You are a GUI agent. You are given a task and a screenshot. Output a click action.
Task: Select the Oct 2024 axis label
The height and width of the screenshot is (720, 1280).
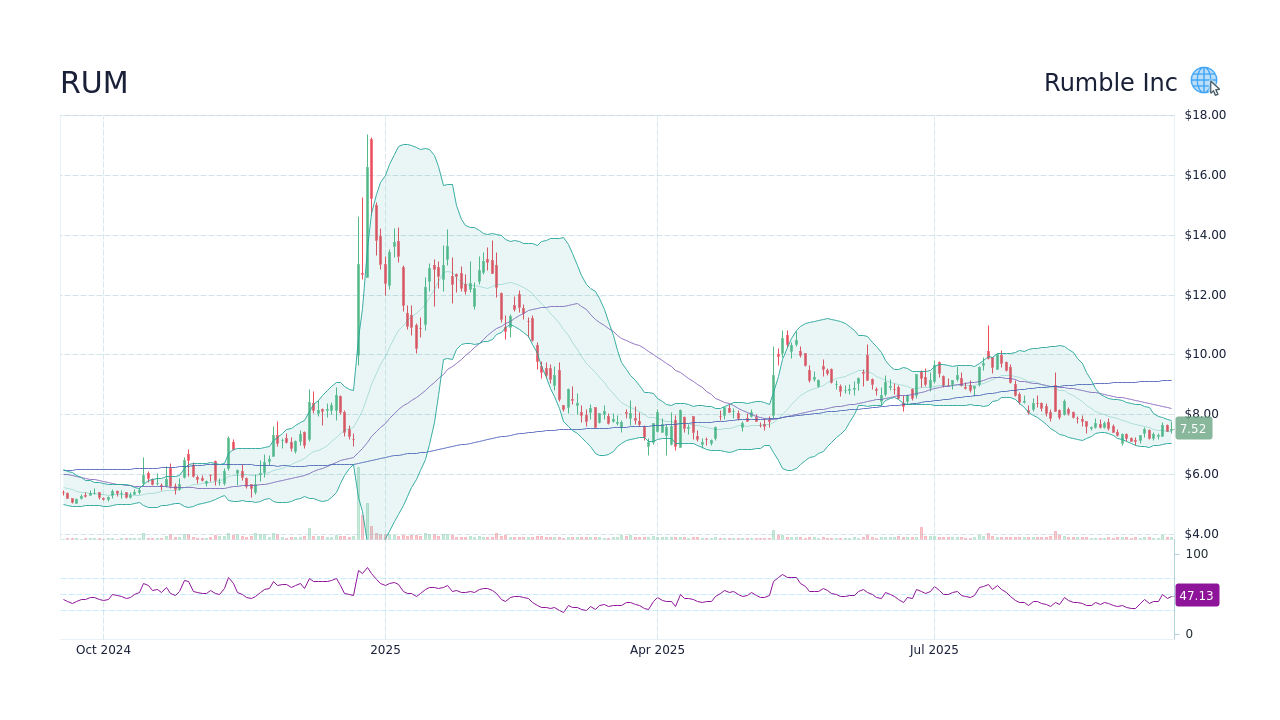[103, 649]
